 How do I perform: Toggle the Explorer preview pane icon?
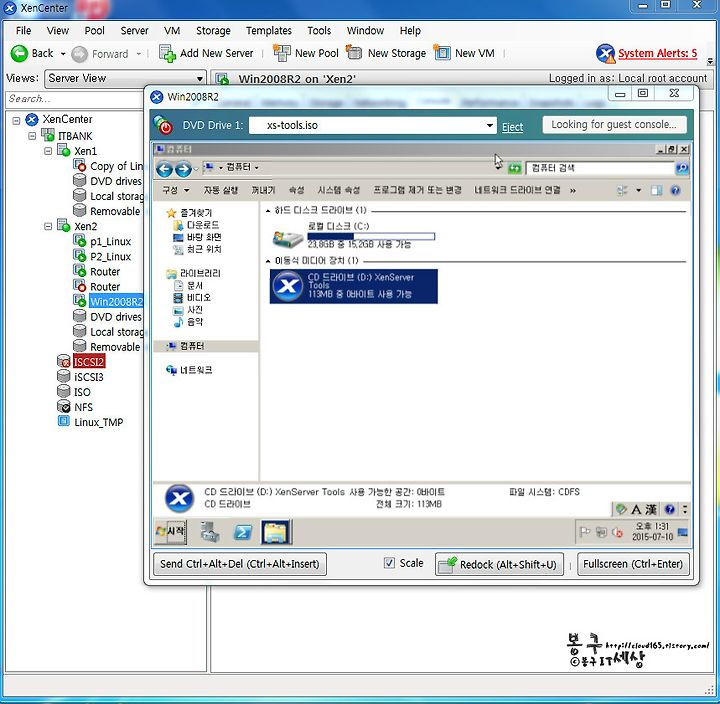click(657, 190)
